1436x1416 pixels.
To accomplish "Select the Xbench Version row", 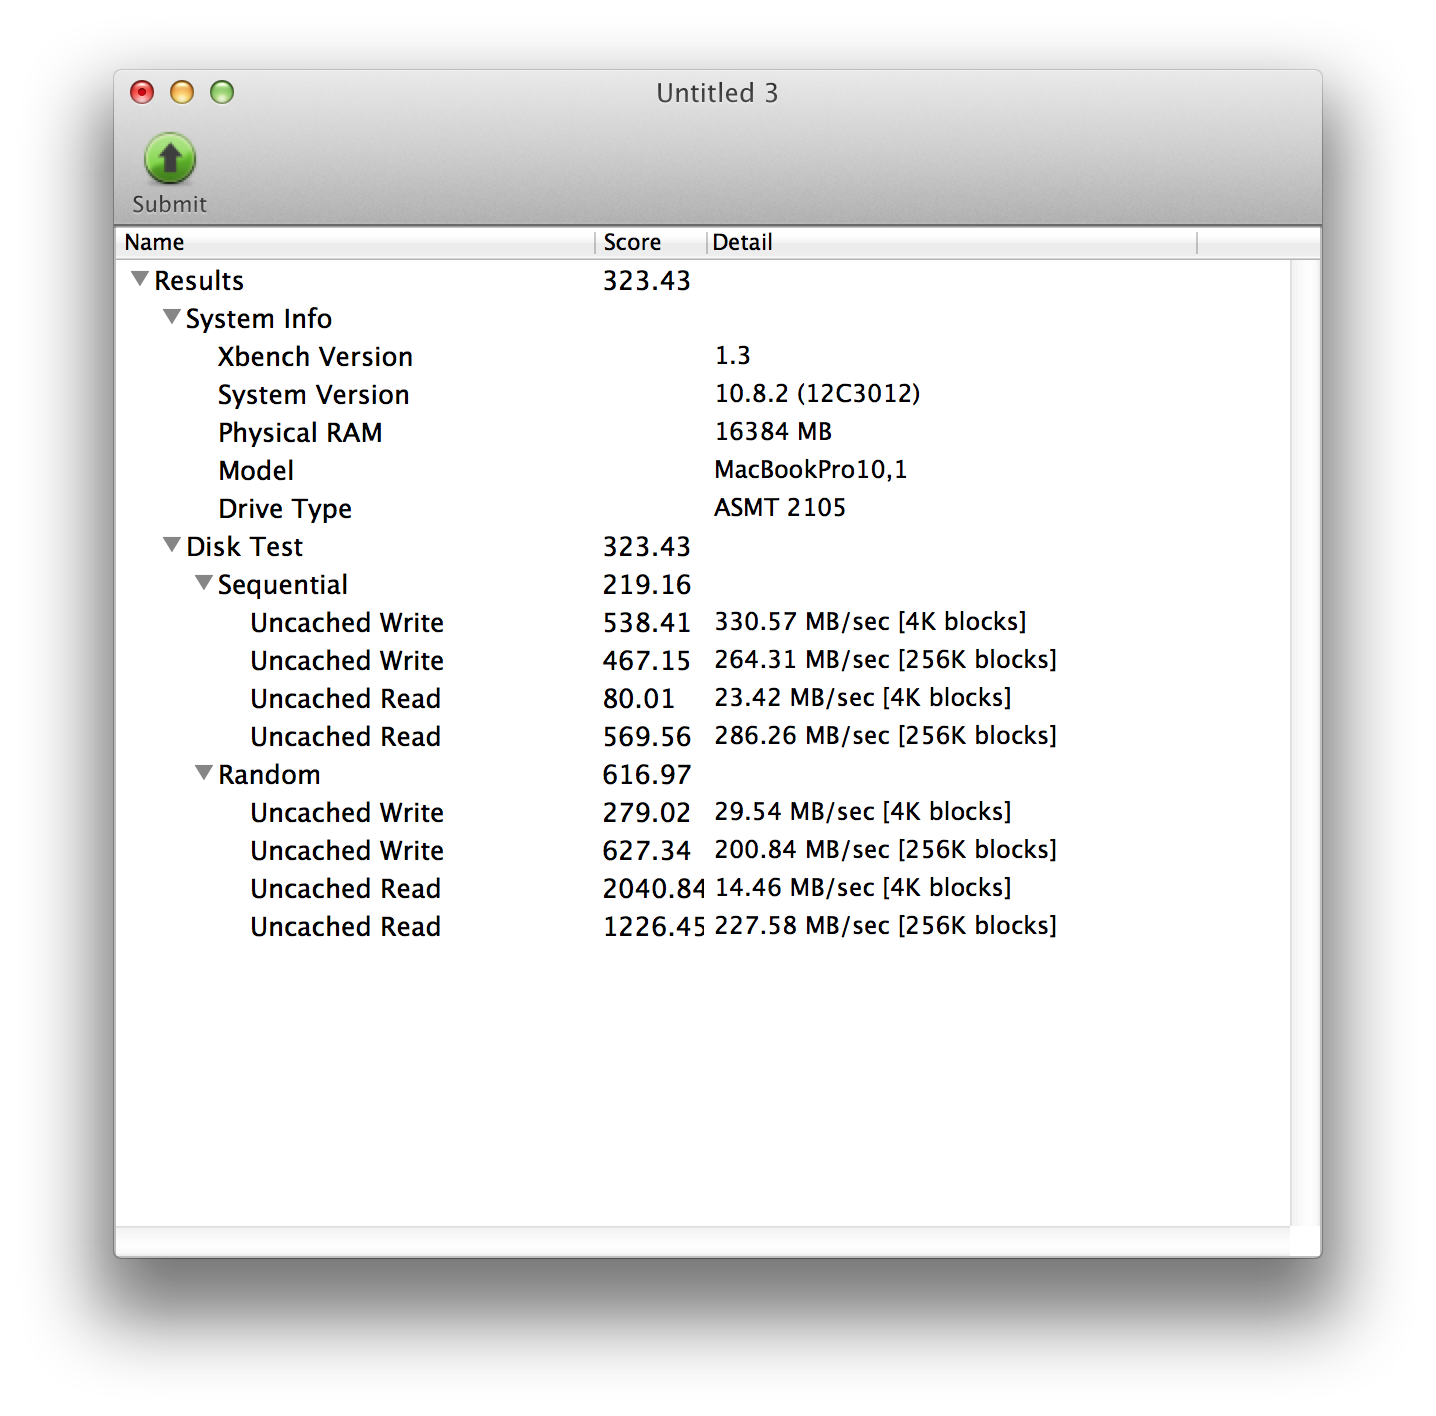I will [x=703, y=356].
